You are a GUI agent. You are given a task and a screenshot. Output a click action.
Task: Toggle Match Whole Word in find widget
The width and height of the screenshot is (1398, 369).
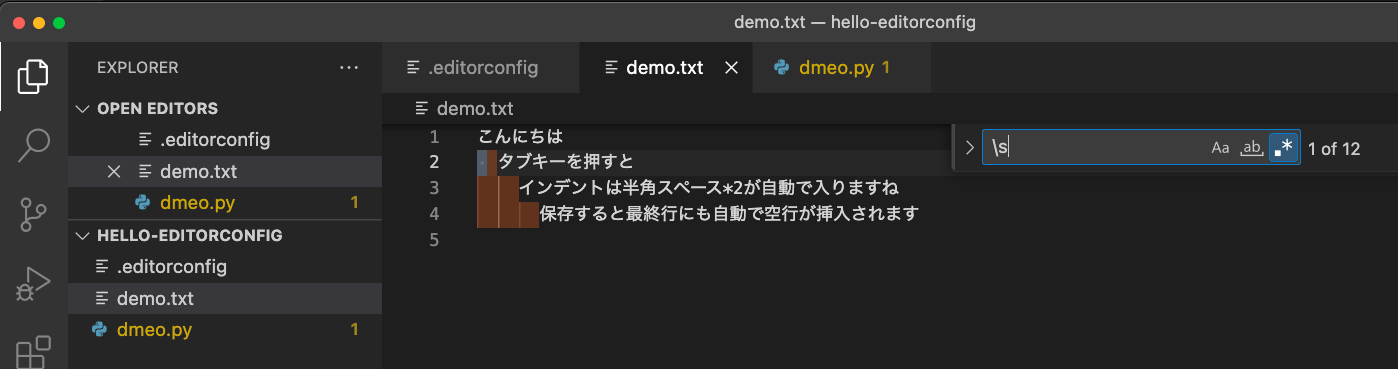pos(1251,148)
